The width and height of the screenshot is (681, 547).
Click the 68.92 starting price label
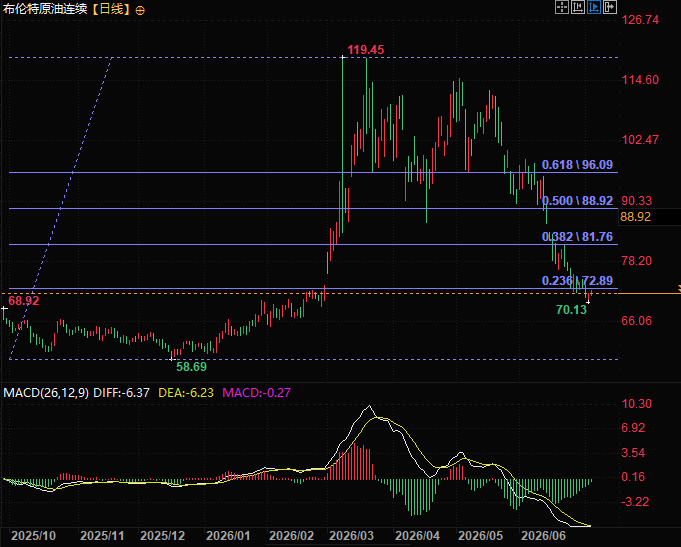coord(24,301)
